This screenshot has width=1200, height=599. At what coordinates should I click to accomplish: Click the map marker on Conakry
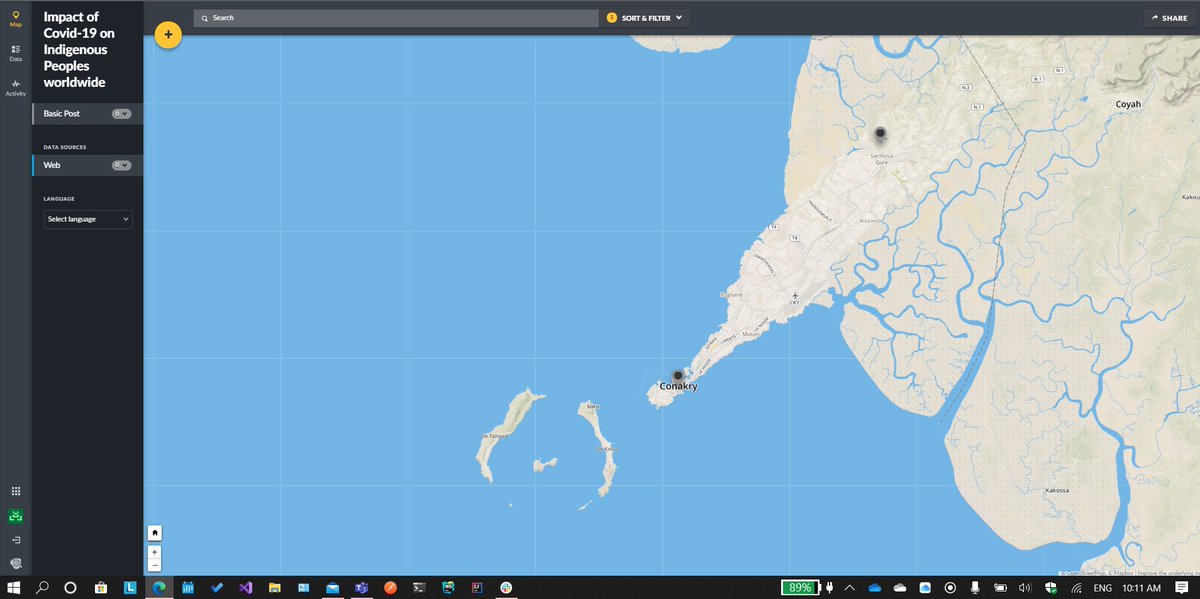click(678, 376)
